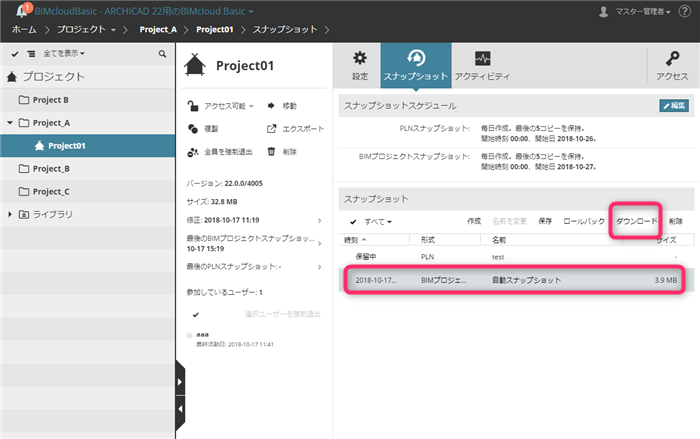Expand the 修正 date detail chevron
The image size is (700, 439).
pos(320,220)
